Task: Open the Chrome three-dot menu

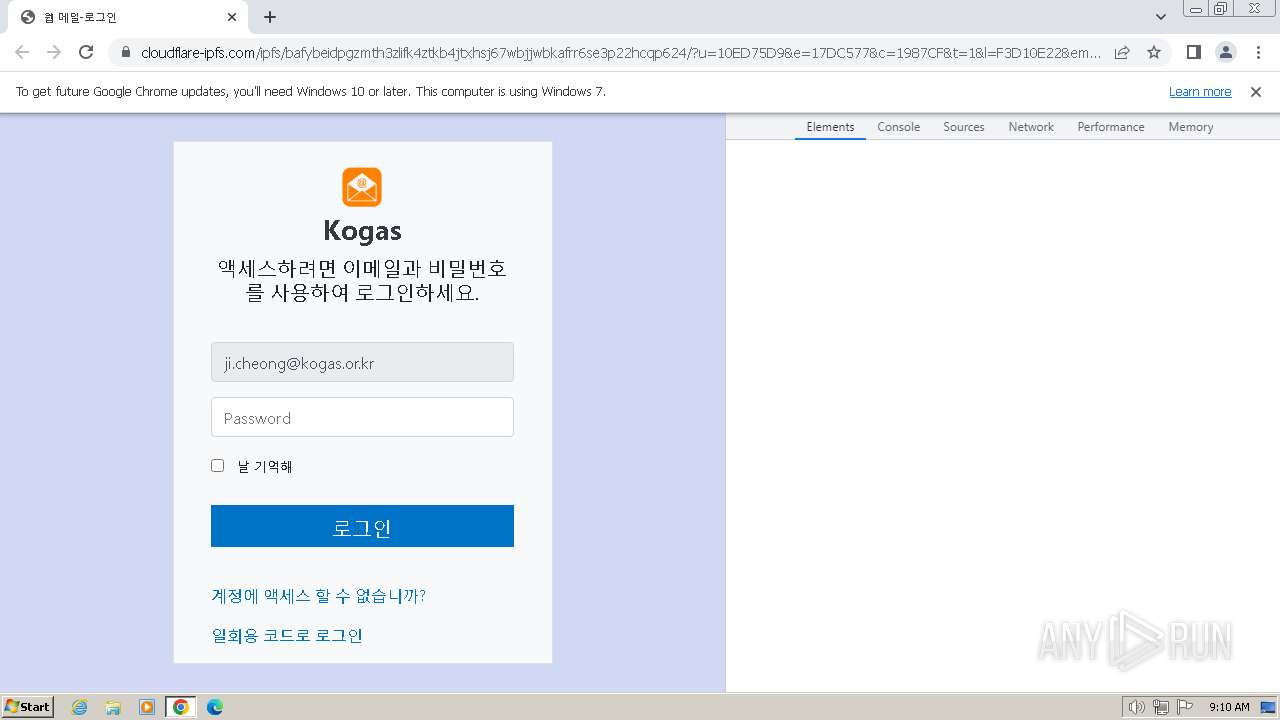Action: [1257, 52]
